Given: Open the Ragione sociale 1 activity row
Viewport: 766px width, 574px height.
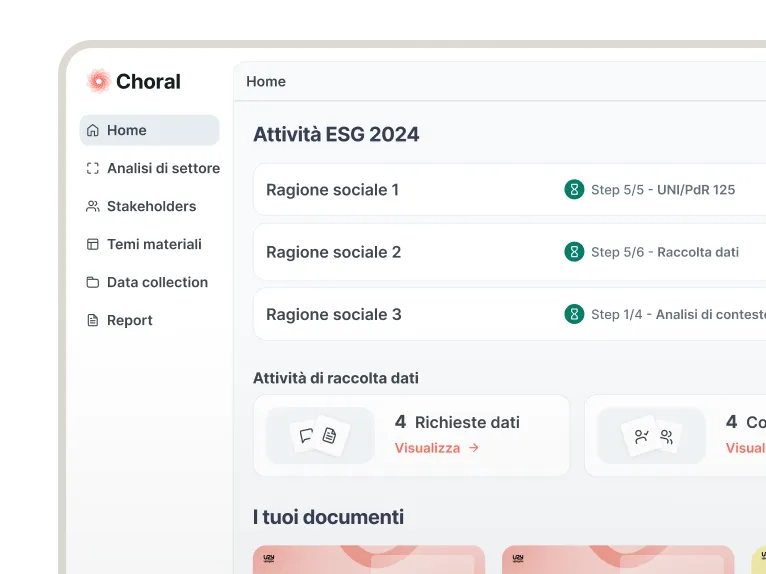Looking at the screenshot, I should click(x=510, y=190).
